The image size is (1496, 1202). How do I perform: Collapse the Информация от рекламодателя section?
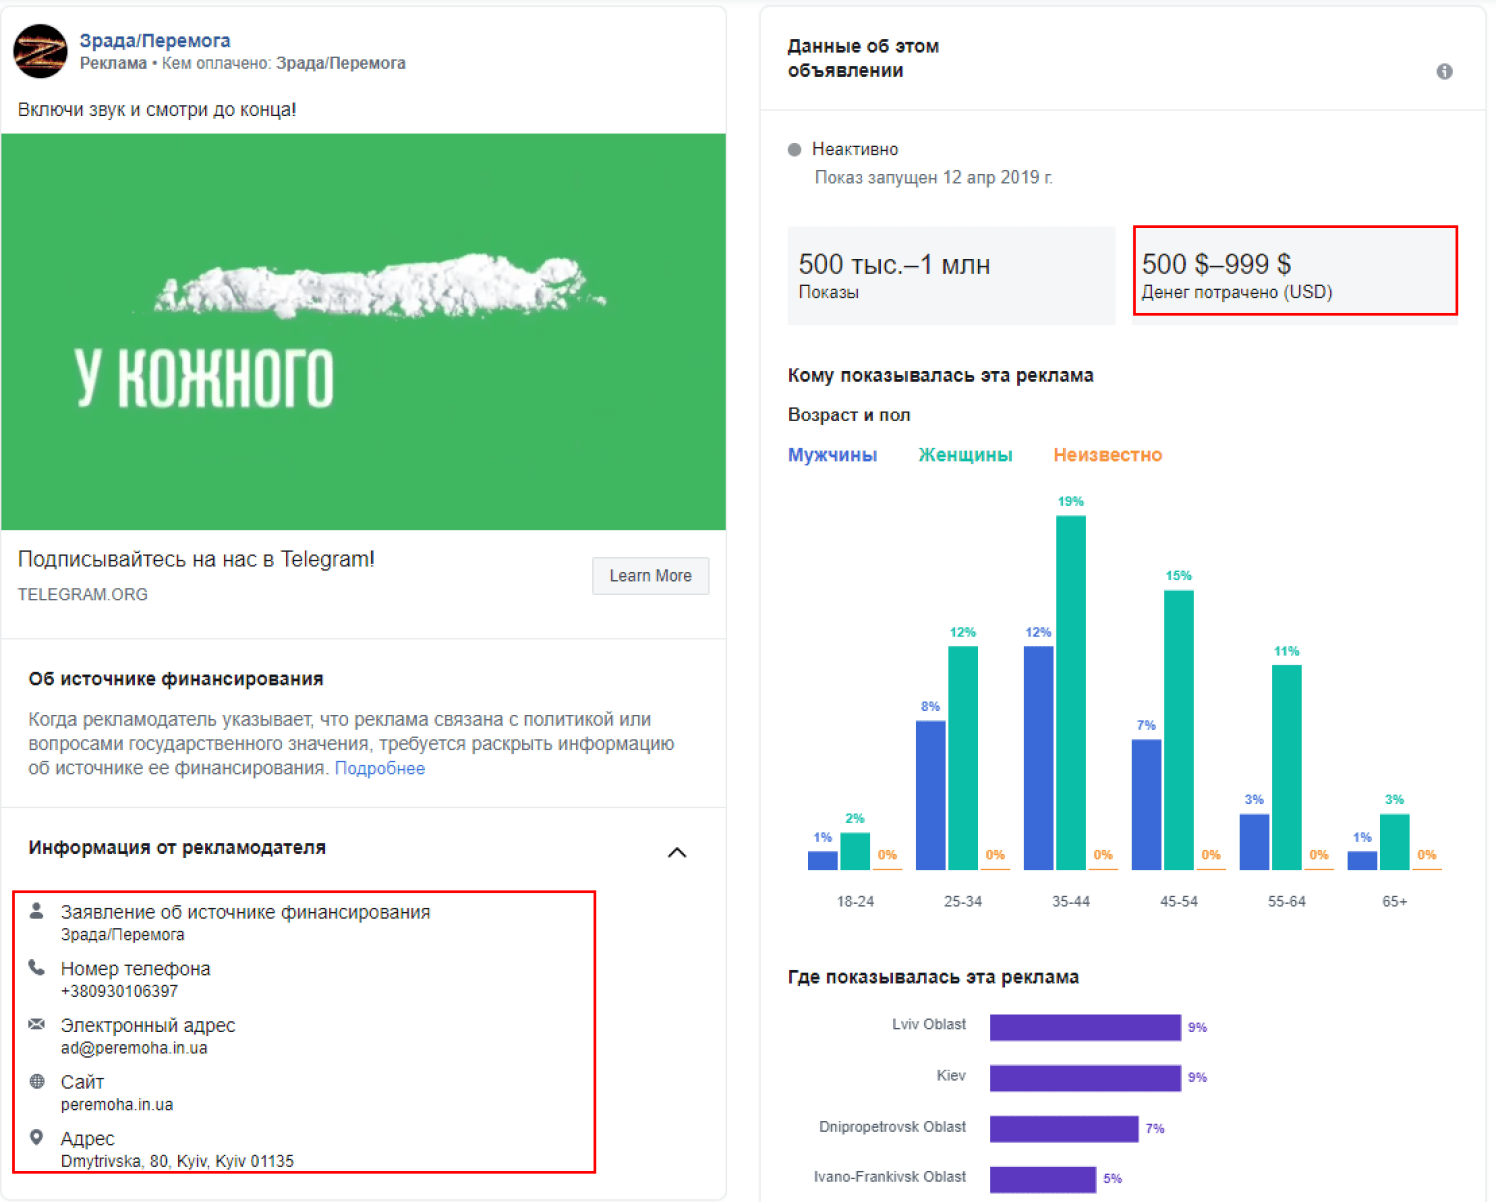click(677, 852)
